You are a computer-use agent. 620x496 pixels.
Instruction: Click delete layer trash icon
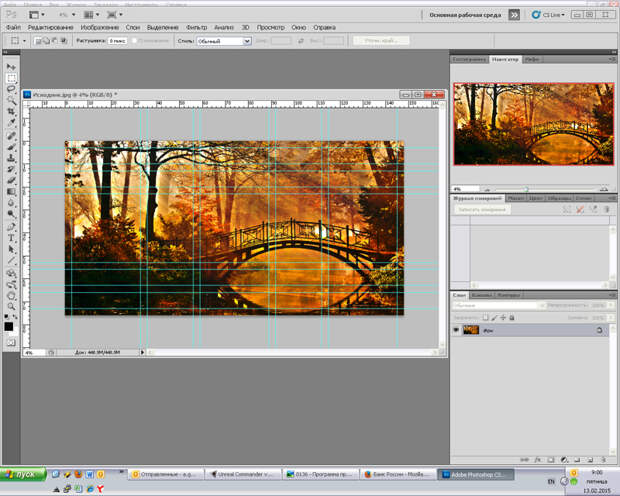[x=603, y=460]
